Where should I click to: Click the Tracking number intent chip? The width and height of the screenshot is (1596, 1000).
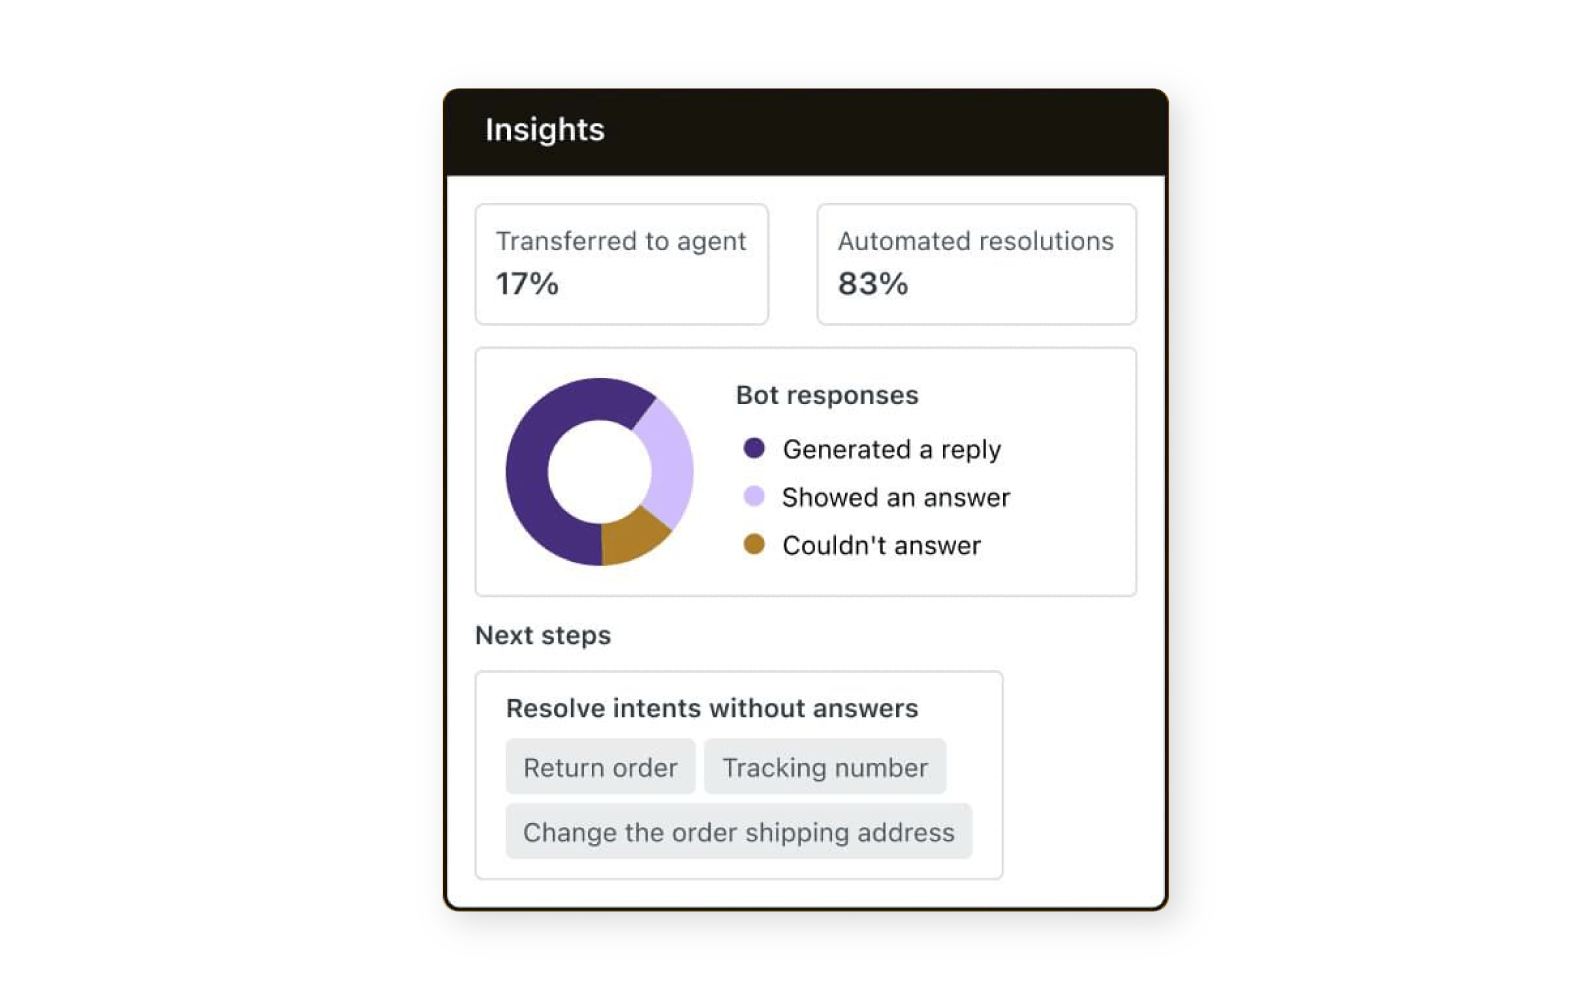click(x=825, y=767)
